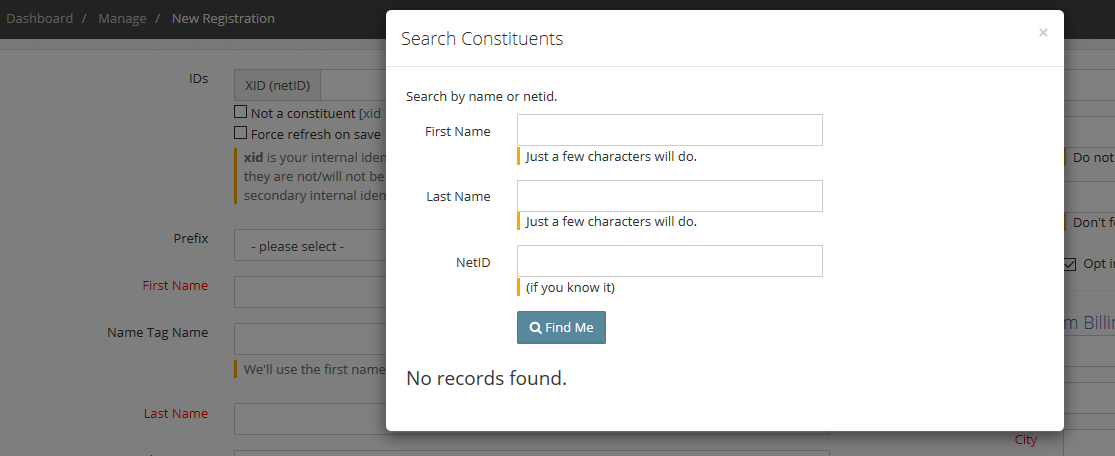Select the New Registration breadcrumb
This screenshot has height=456, width=1115.
[x=223, y=18]
